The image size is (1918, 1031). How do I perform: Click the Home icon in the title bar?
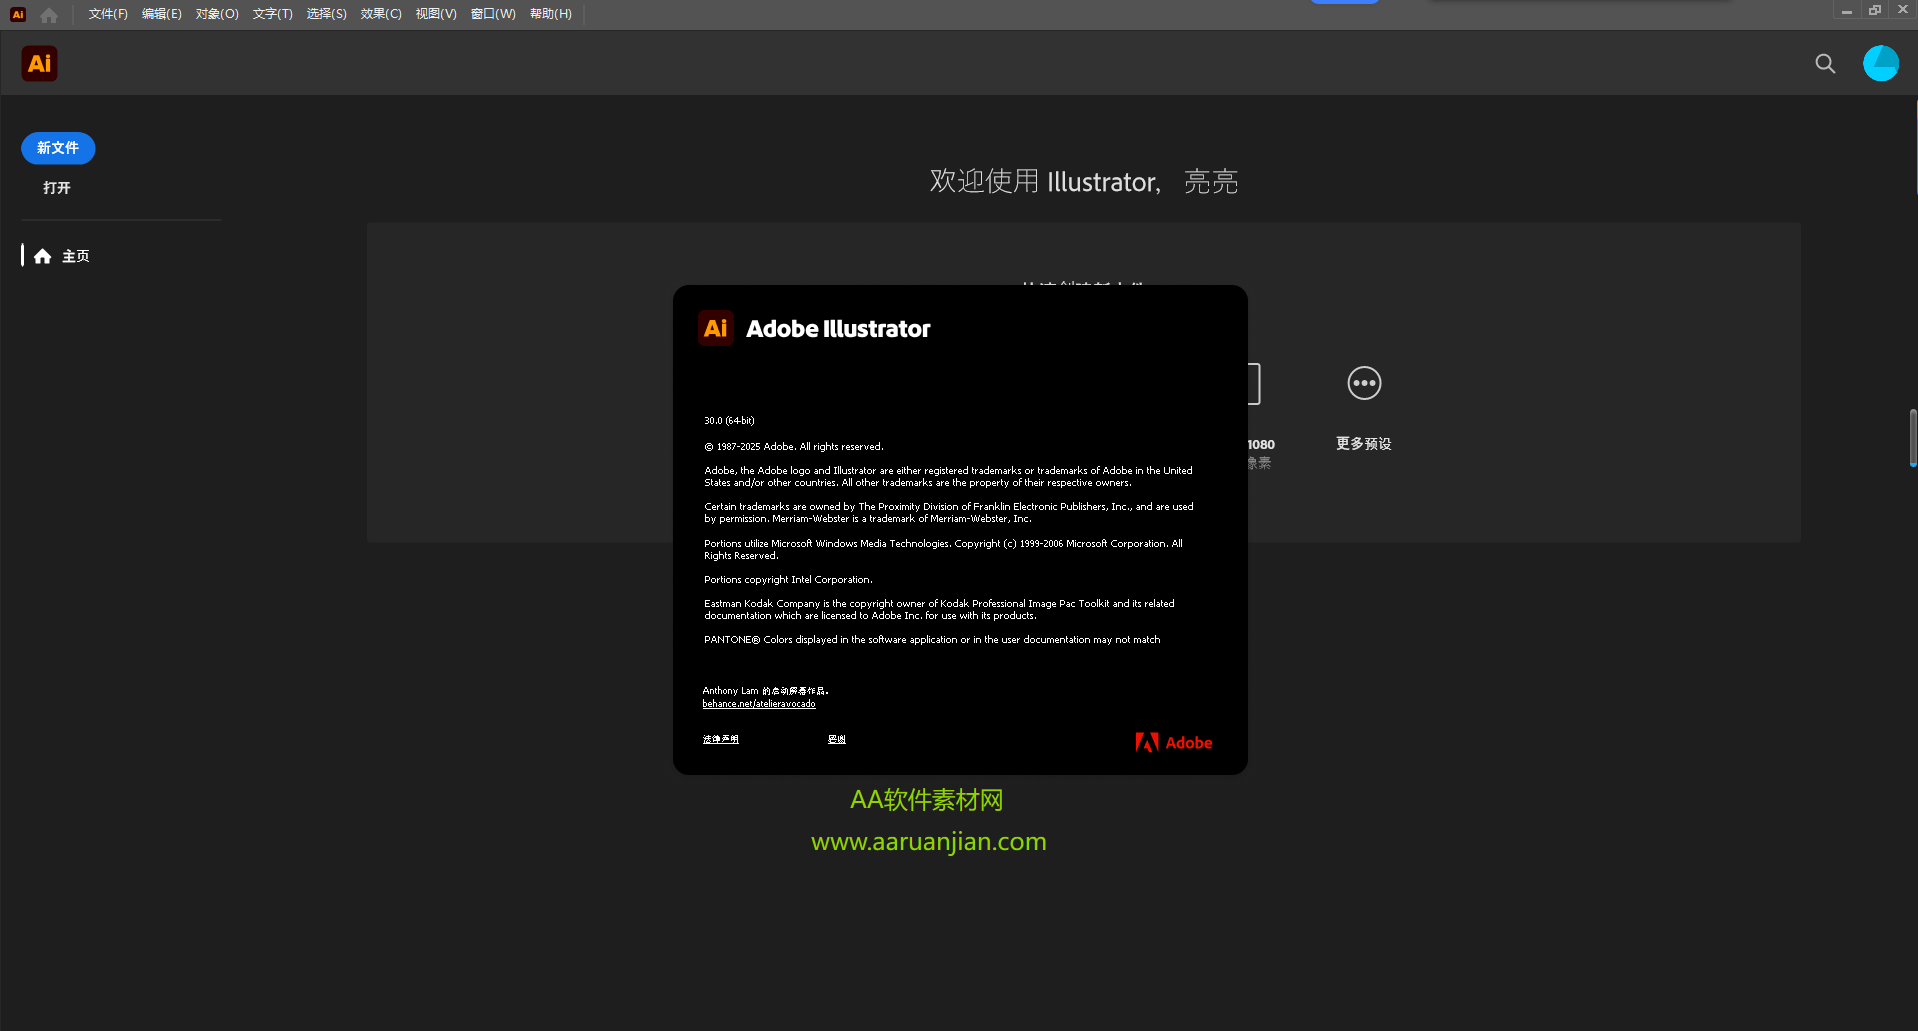point(48,14)
